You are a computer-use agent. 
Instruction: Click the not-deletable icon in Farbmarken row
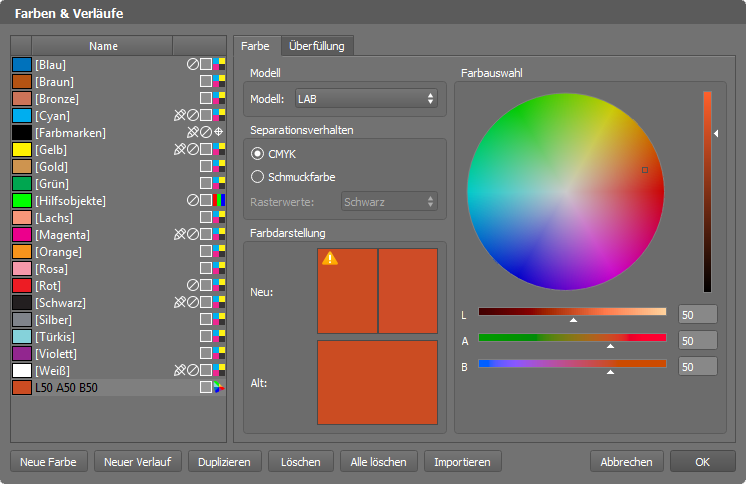point(206,132)
